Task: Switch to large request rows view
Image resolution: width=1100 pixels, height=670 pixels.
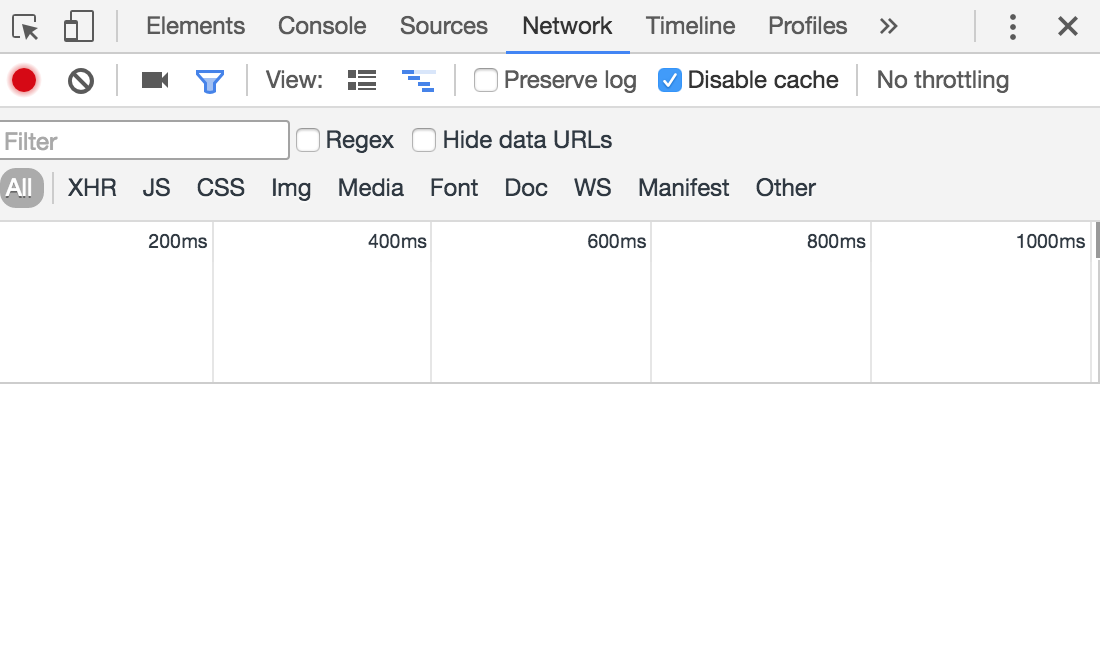Action: (362, 80)
